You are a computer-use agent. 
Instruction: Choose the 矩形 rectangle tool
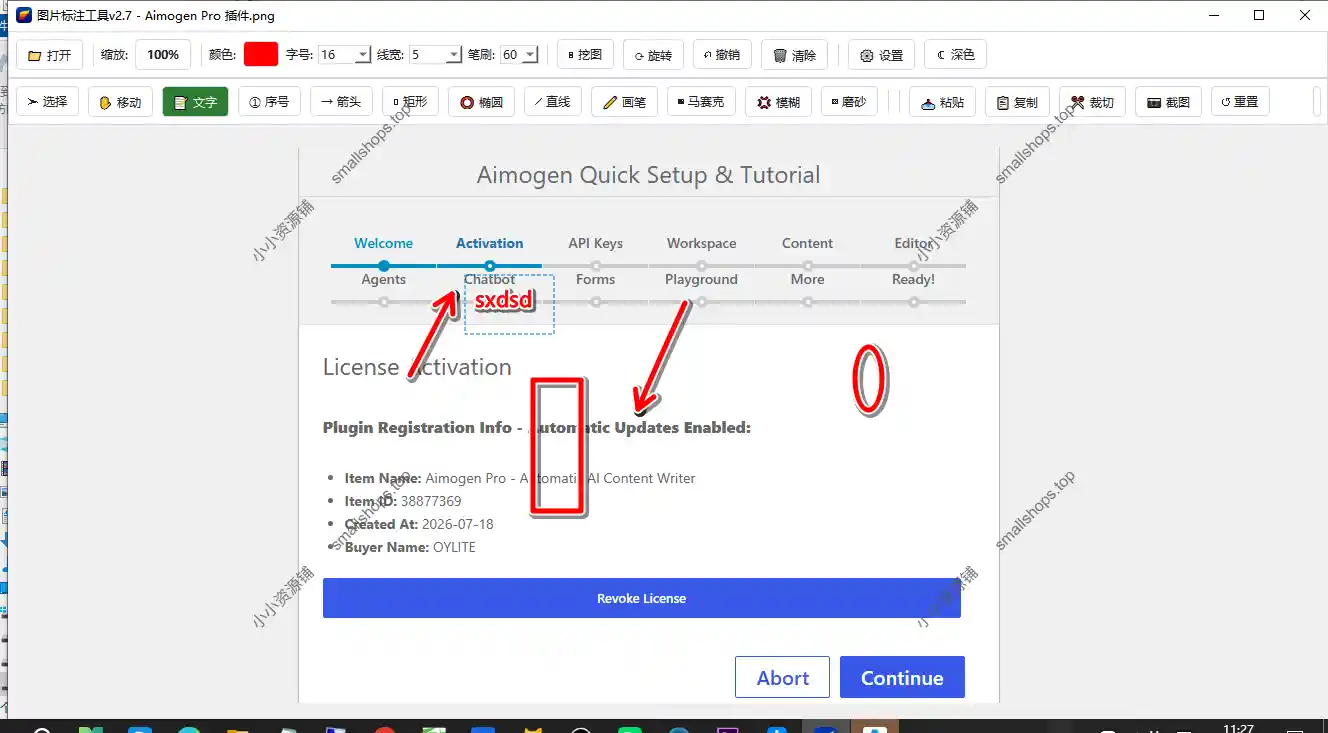(x=410, y=102)
